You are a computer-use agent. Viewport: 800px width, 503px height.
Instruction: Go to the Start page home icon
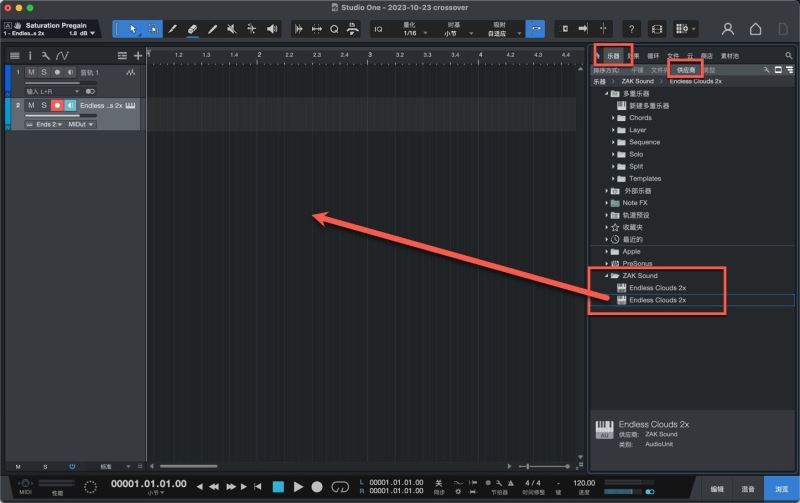click(x=756, y=29)
